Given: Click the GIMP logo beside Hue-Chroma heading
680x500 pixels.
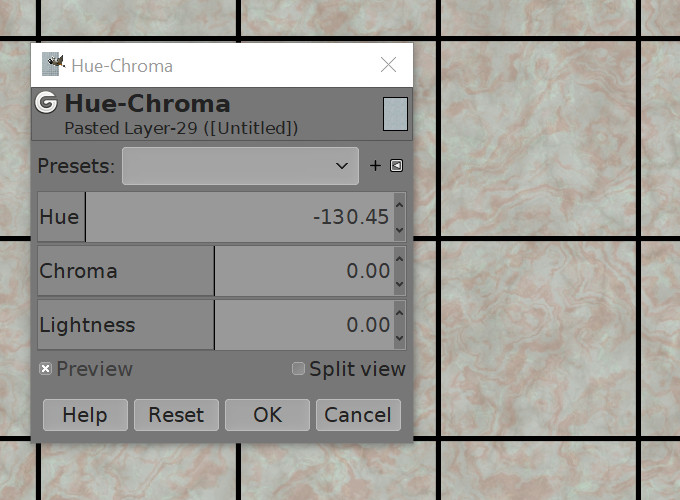Looking at the screenshot, I should (46, 103).
